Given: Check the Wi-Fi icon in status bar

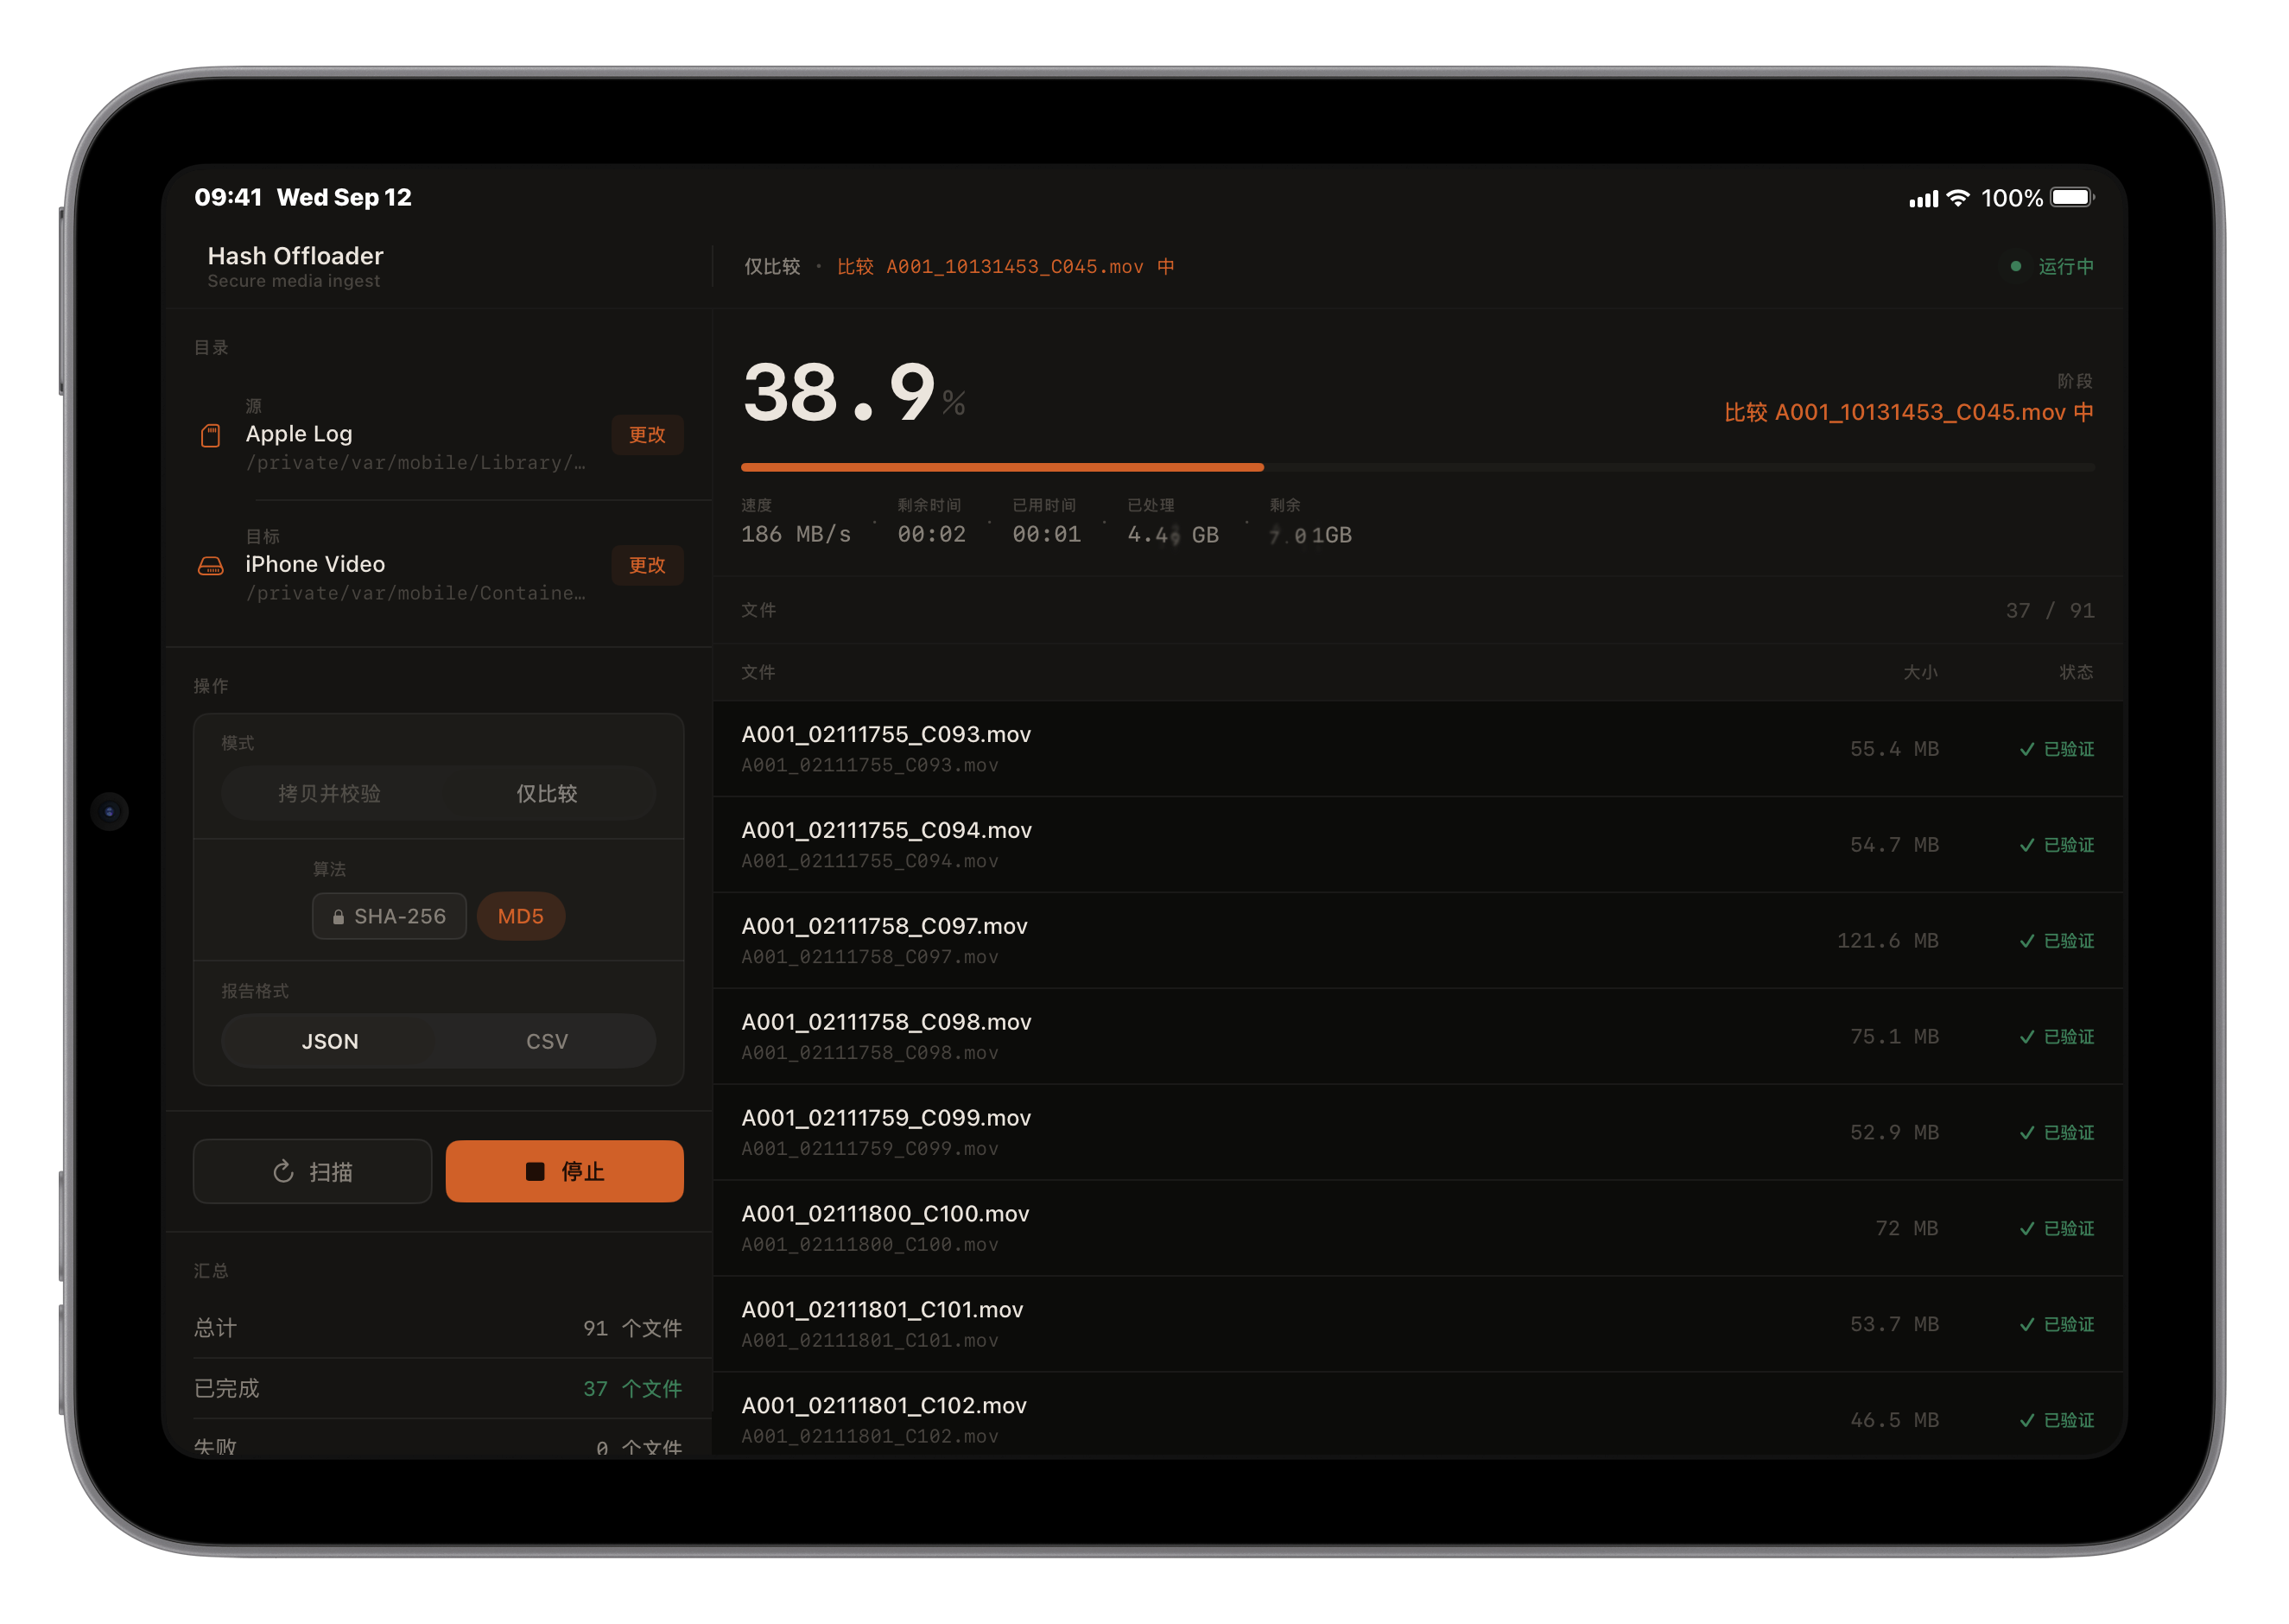Looking at the screenshot, I should coord(1958,198).
